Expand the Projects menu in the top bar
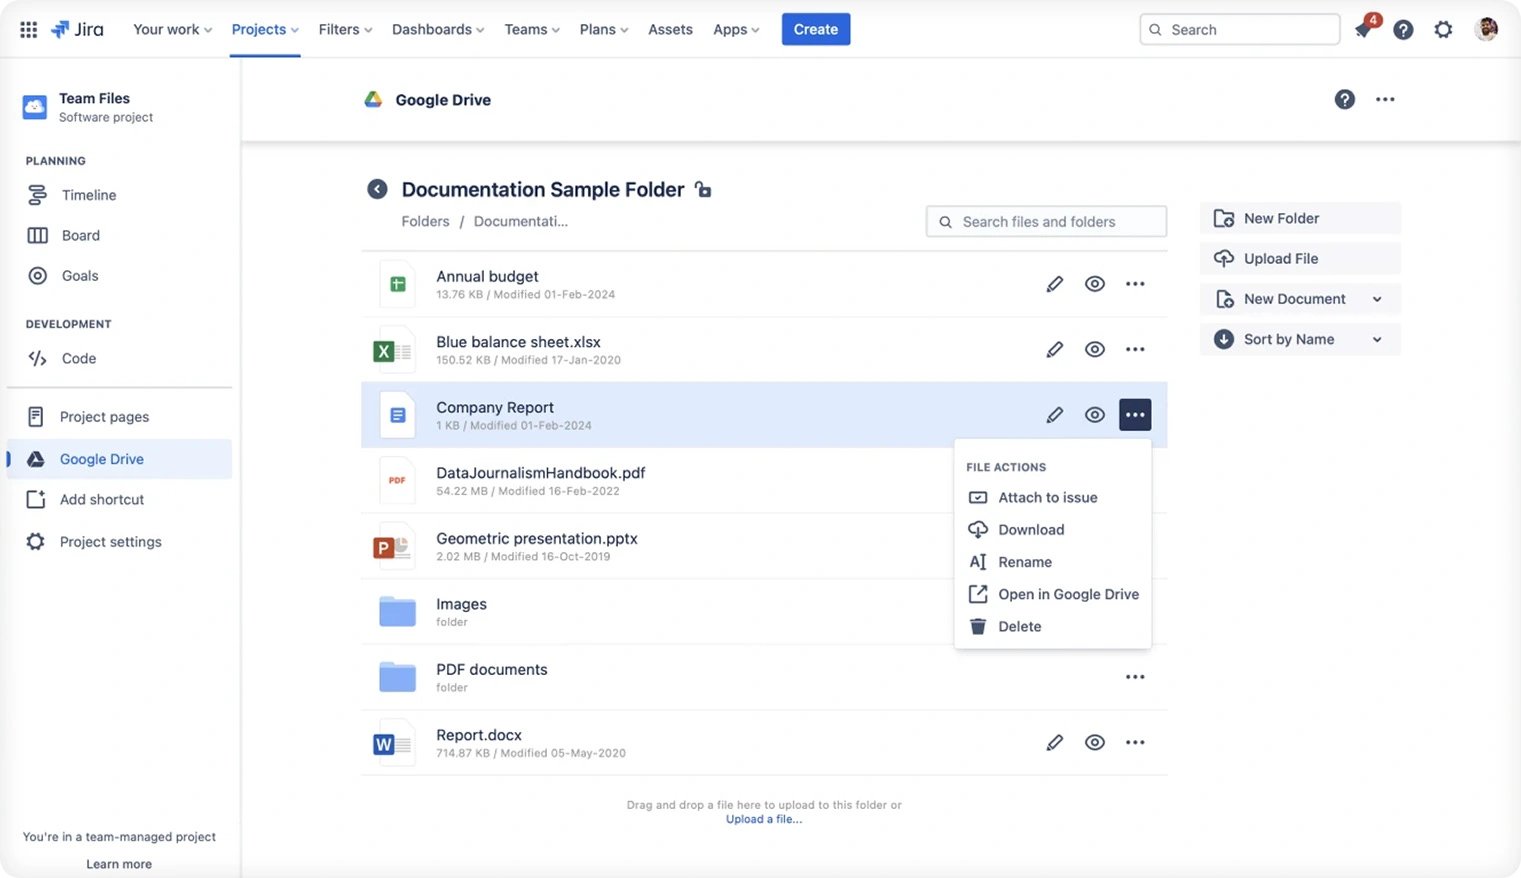The image size is (1521, 878). tap(264, 29)
